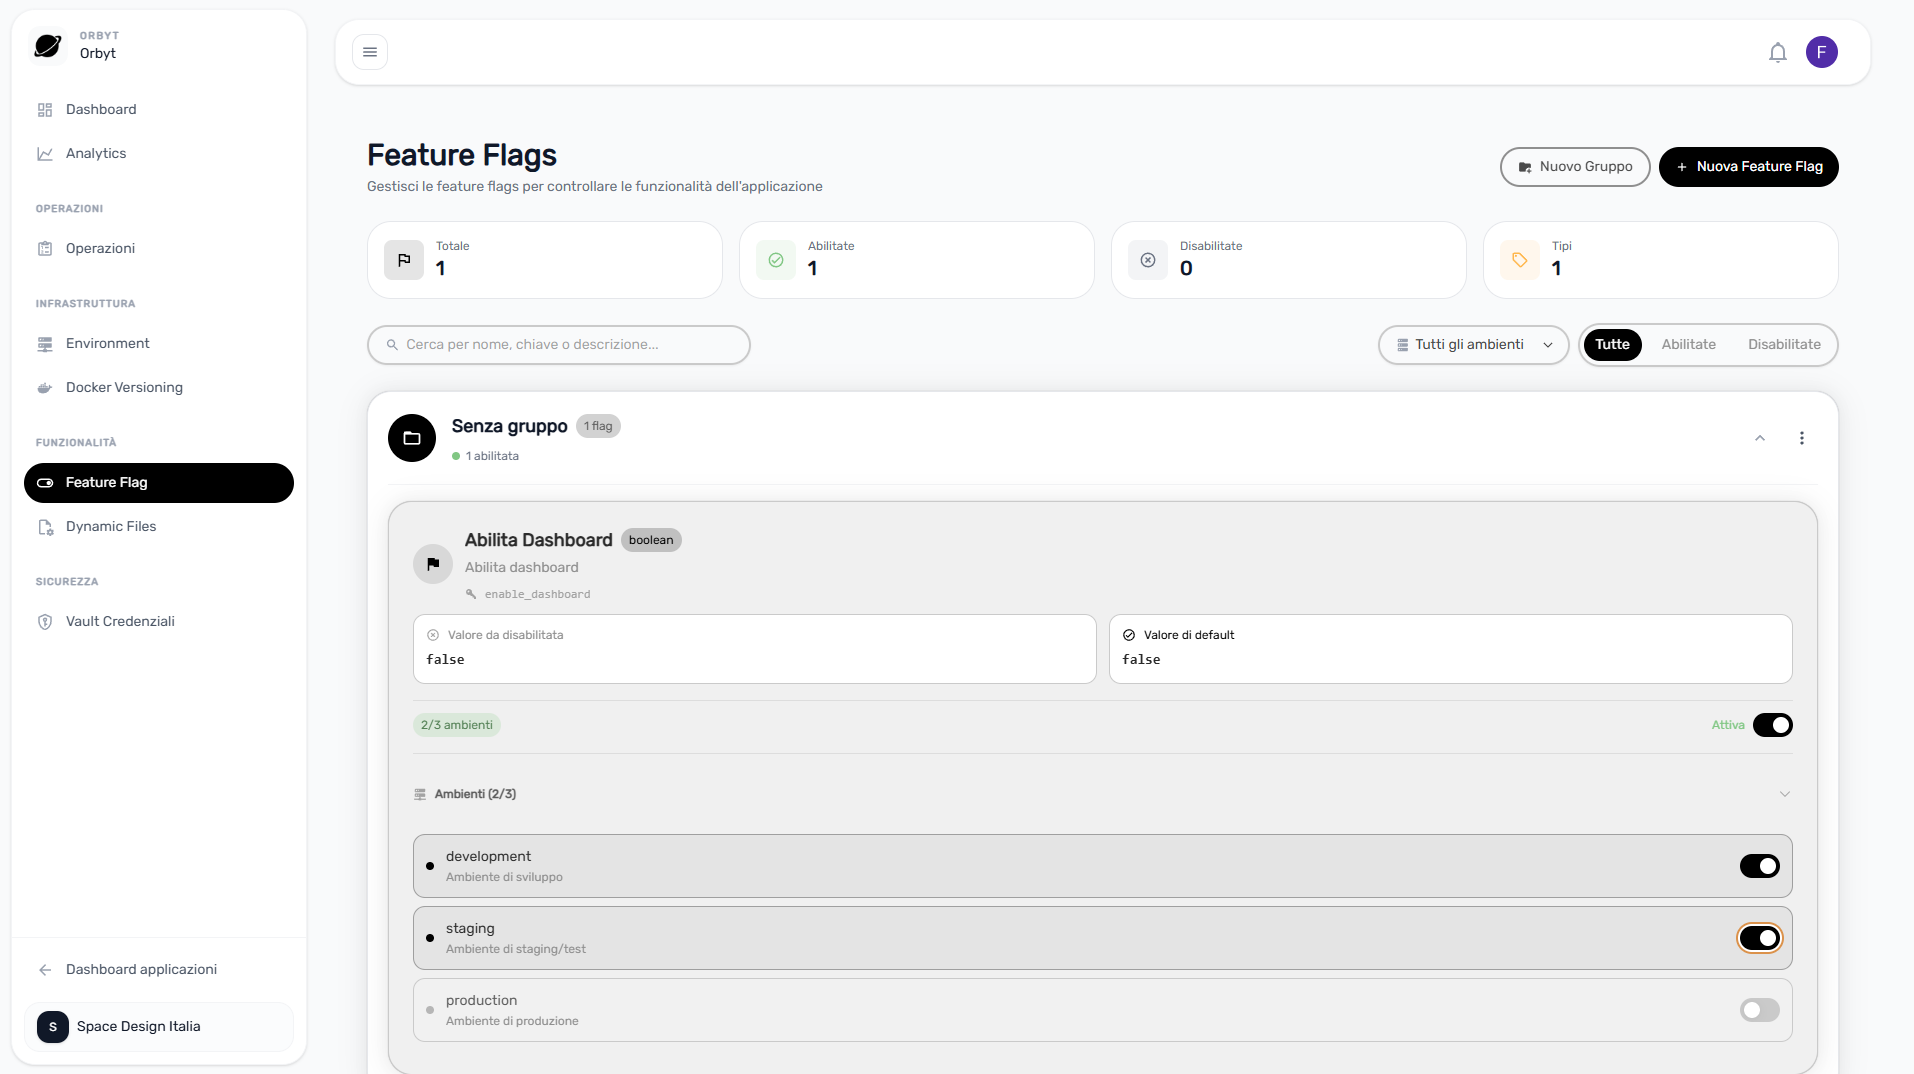Open Vault Credenziali sidebar item
This screenshot has width=1914, height=1074.
[x=159, y=622]
